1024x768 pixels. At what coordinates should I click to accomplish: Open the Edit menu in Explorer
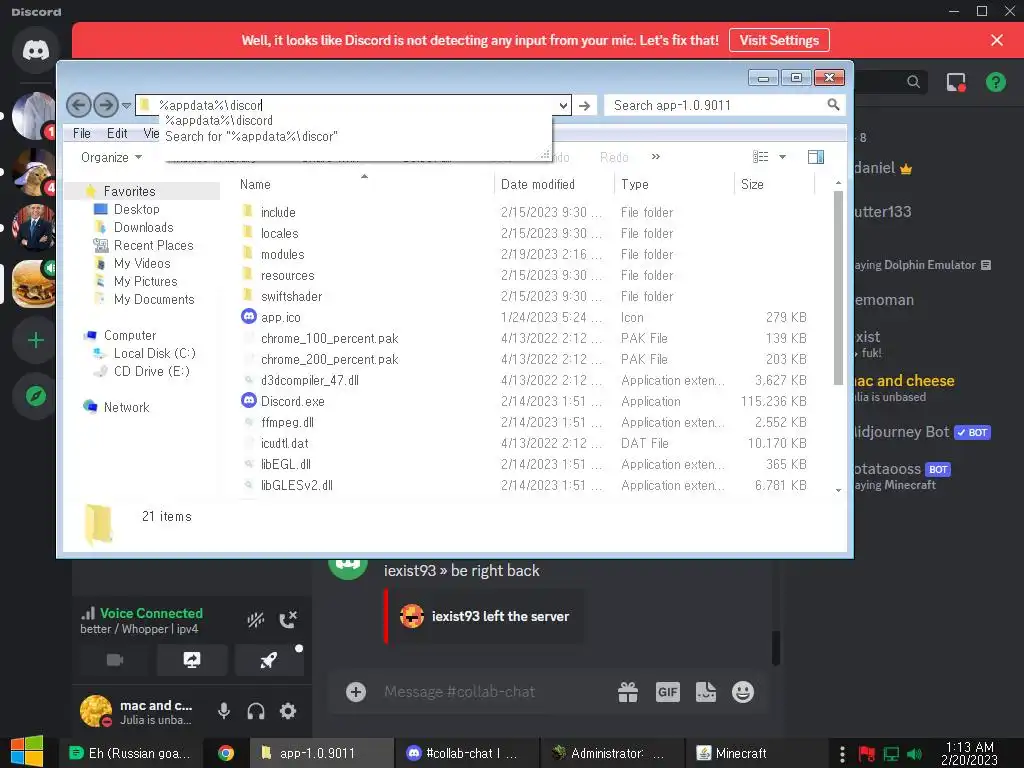point(117,134)
